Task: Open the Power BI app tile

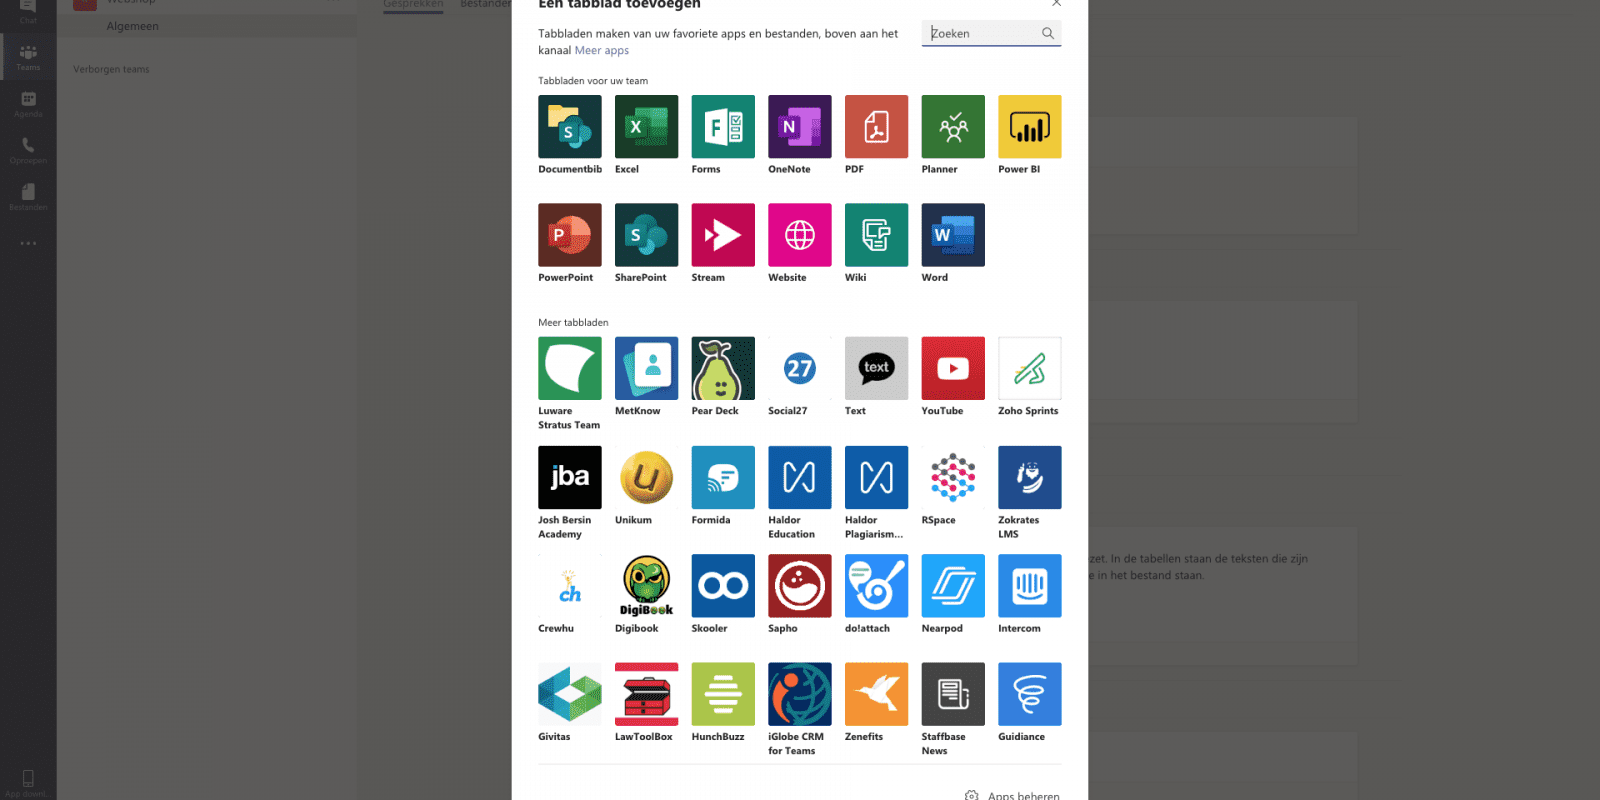Action: click(x=1030, y=127)
